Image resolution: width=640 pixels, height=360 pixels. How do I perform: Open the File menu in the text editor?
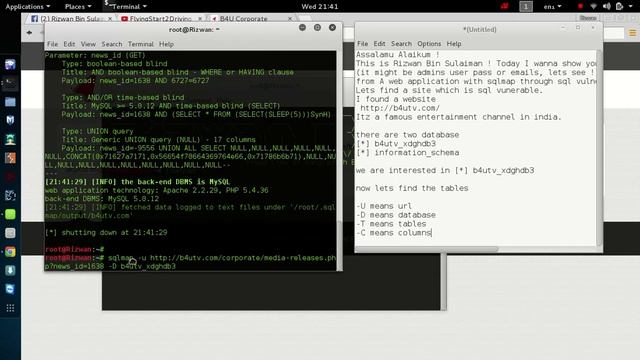click(x=362, y=44)
